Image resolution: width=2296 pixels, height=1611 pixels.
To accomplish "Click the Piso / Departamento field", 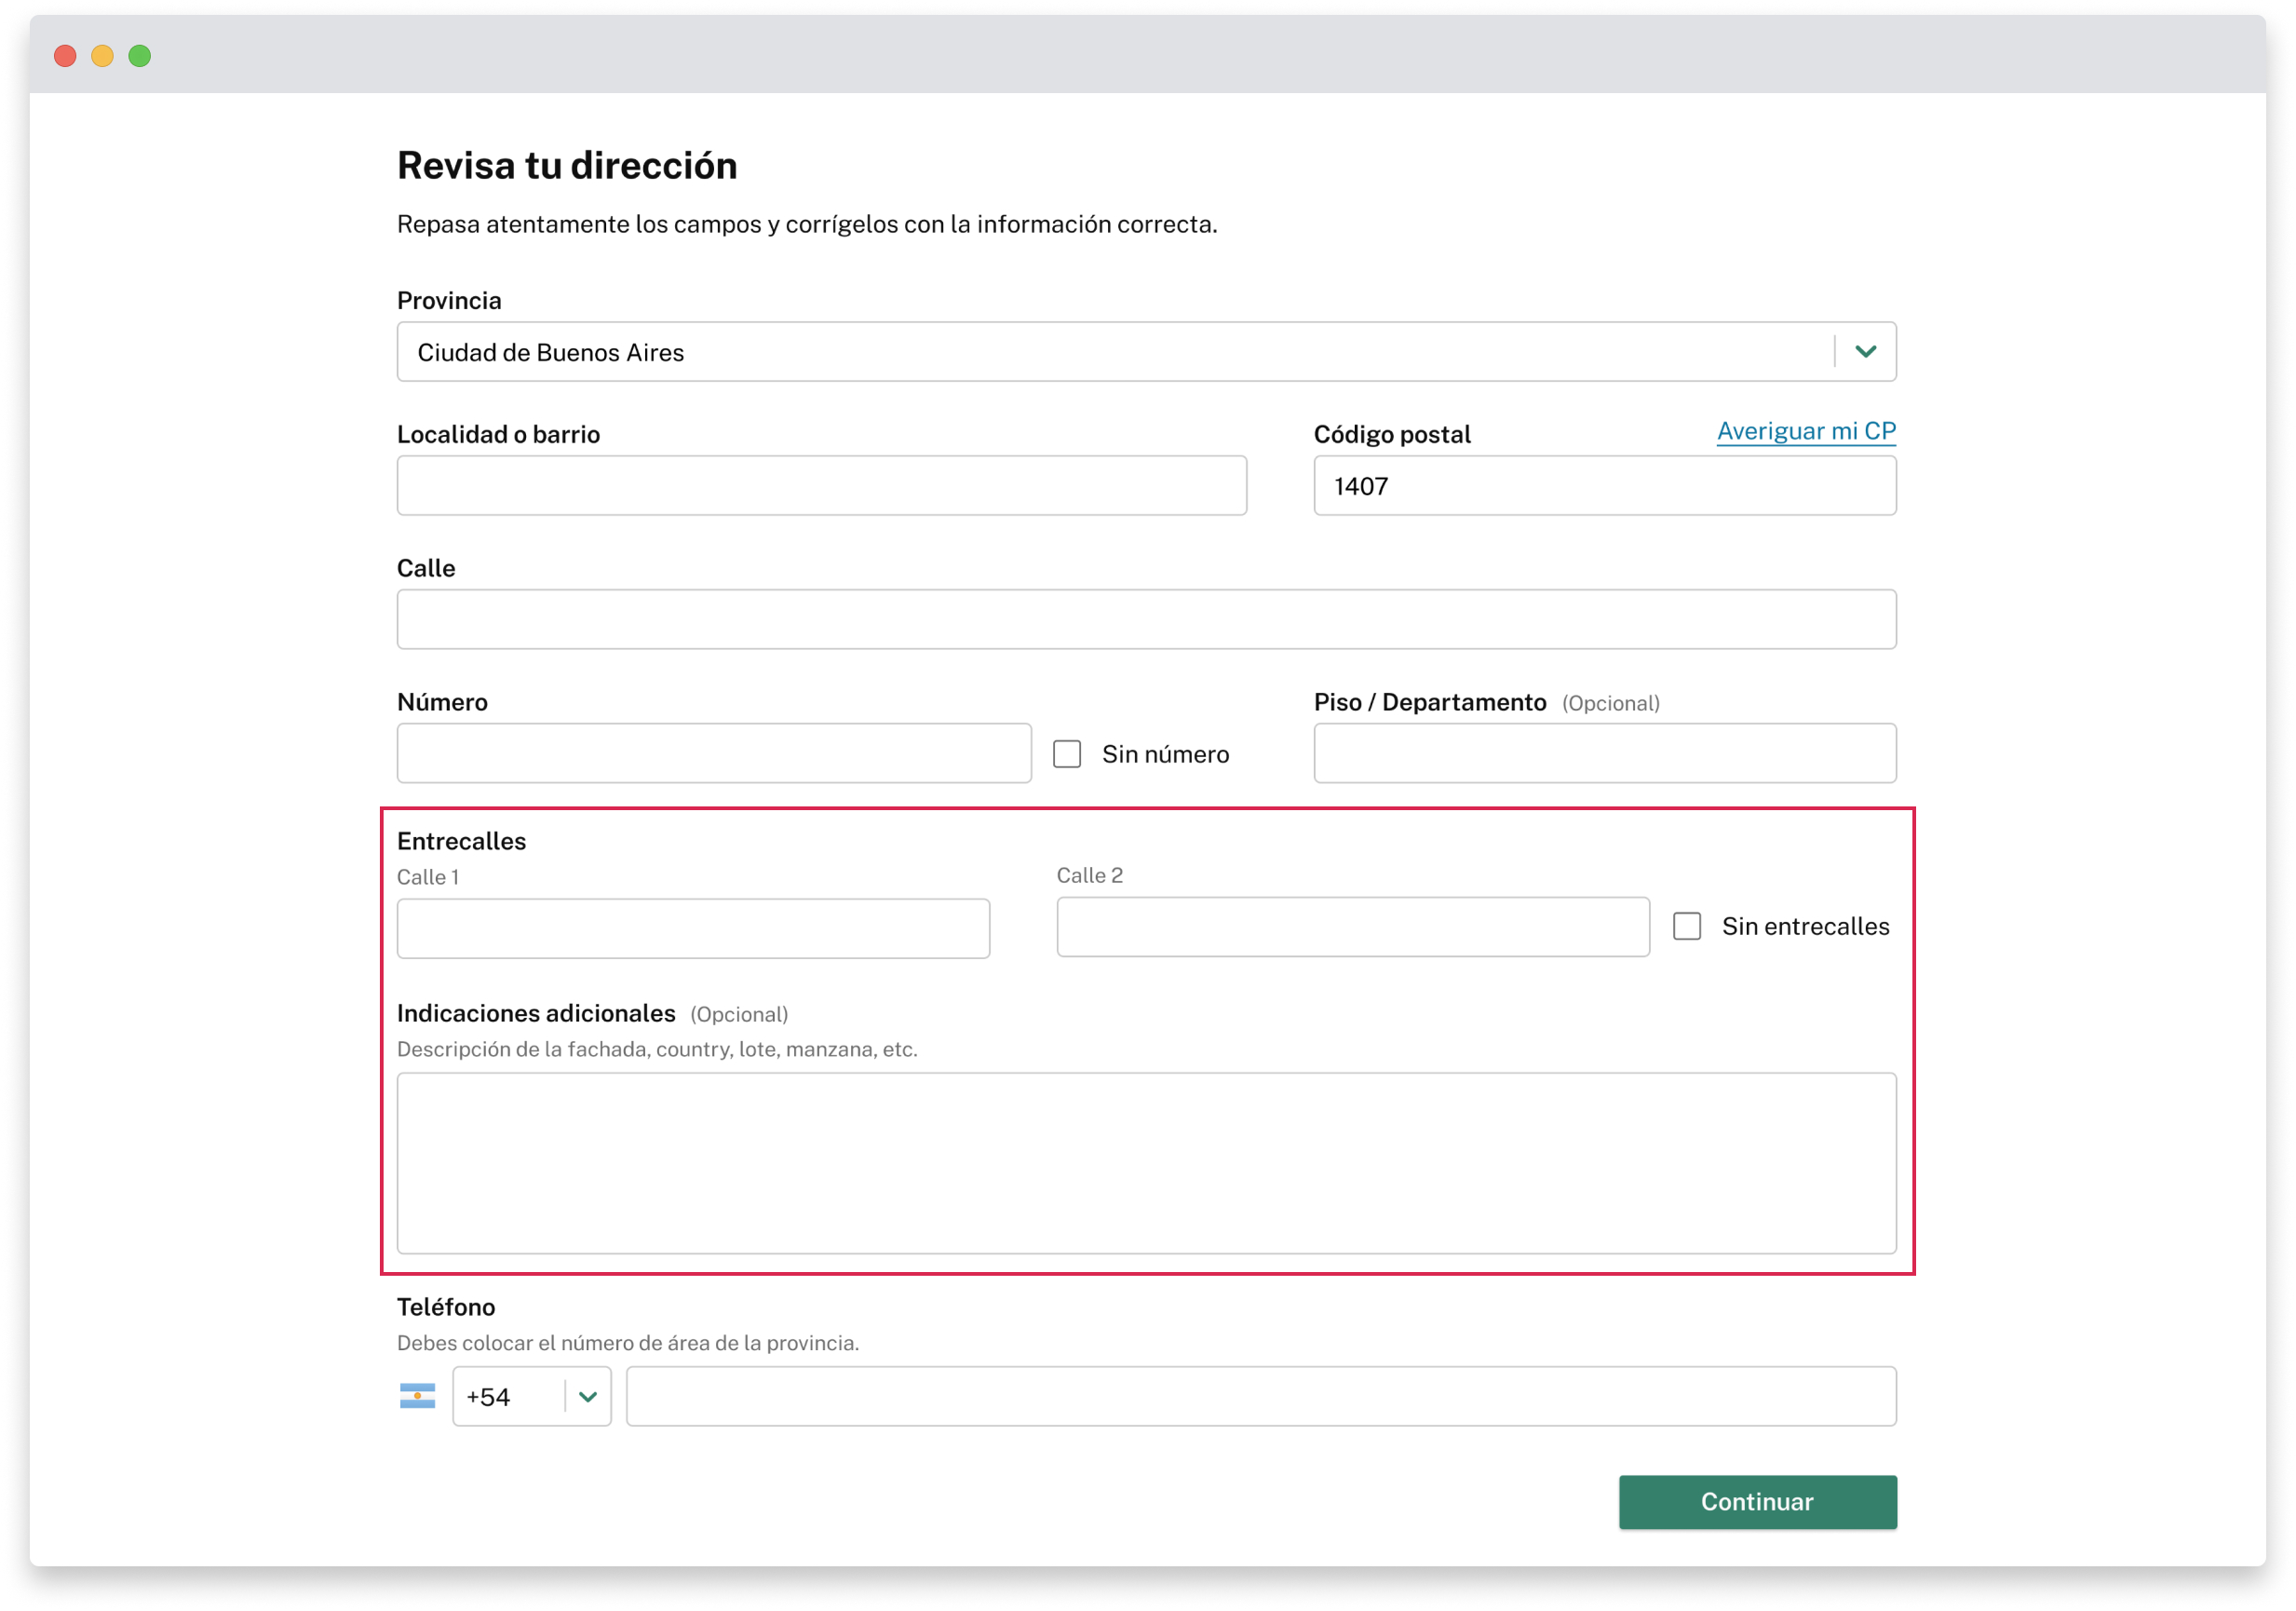I will click(x=1604, y=753).
